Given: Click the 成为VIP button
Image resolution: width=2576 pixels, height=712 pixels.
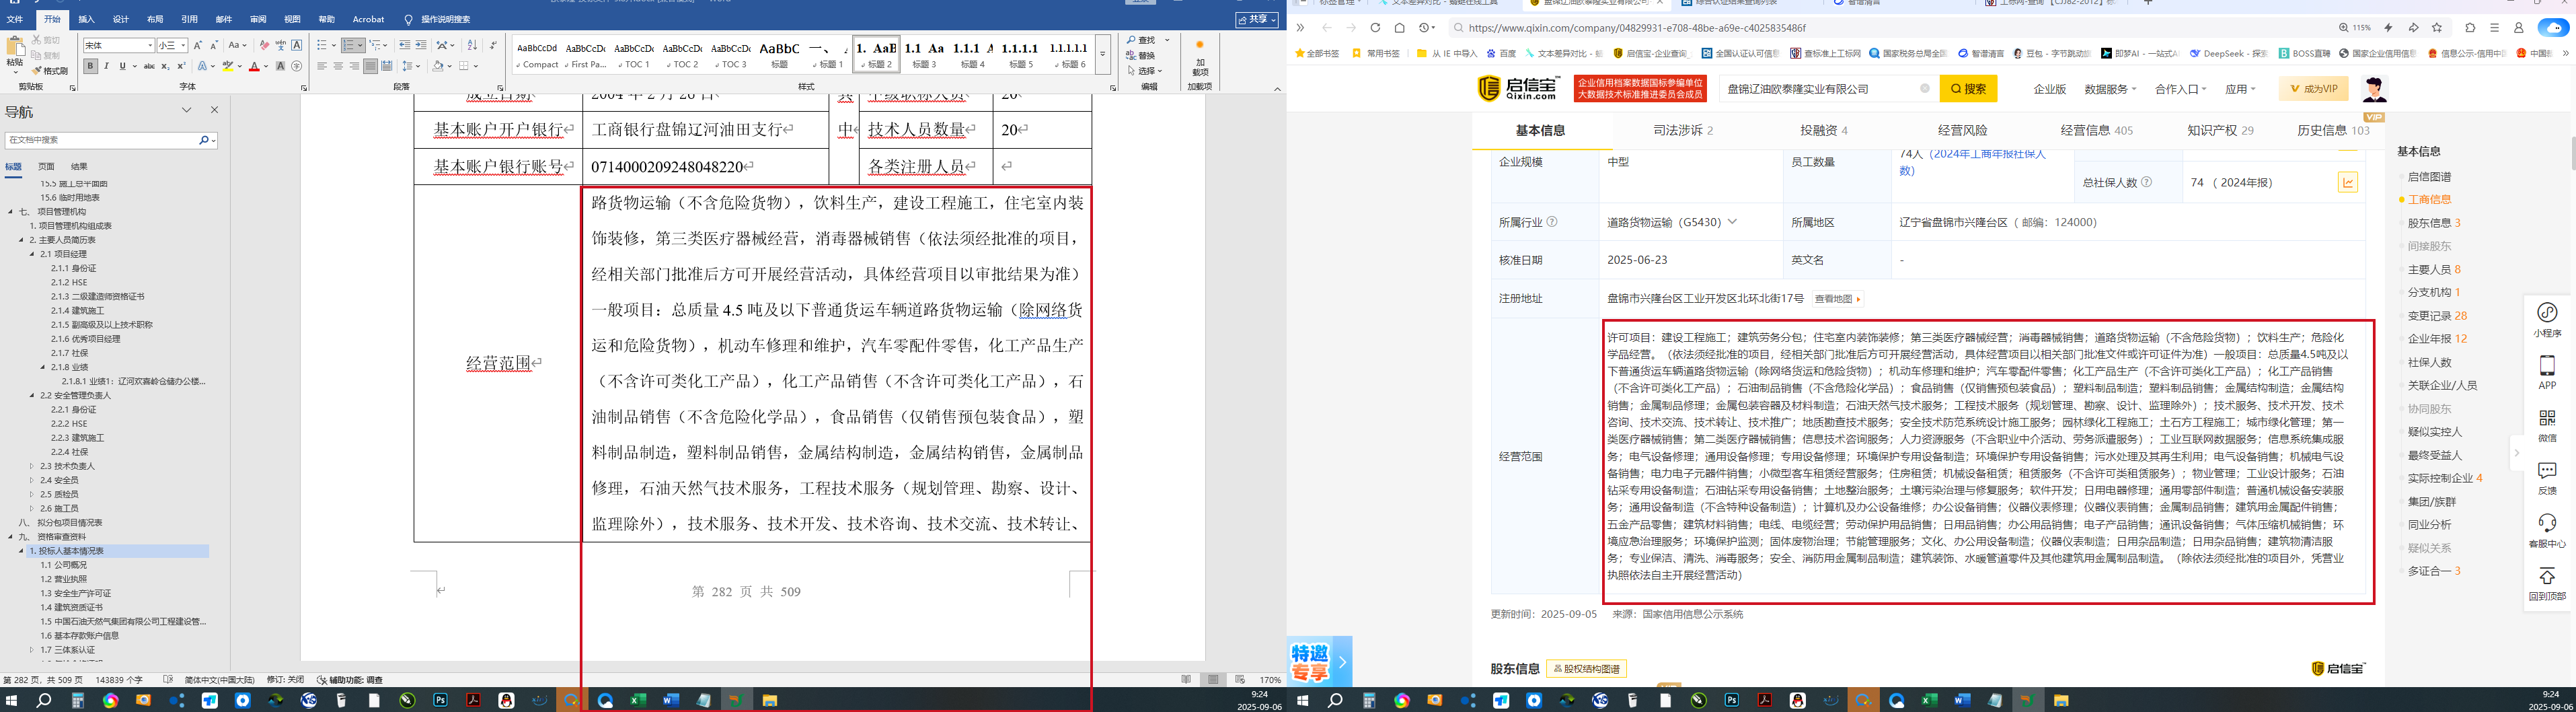Looking at the screenshot, I should coord(2314,89).
